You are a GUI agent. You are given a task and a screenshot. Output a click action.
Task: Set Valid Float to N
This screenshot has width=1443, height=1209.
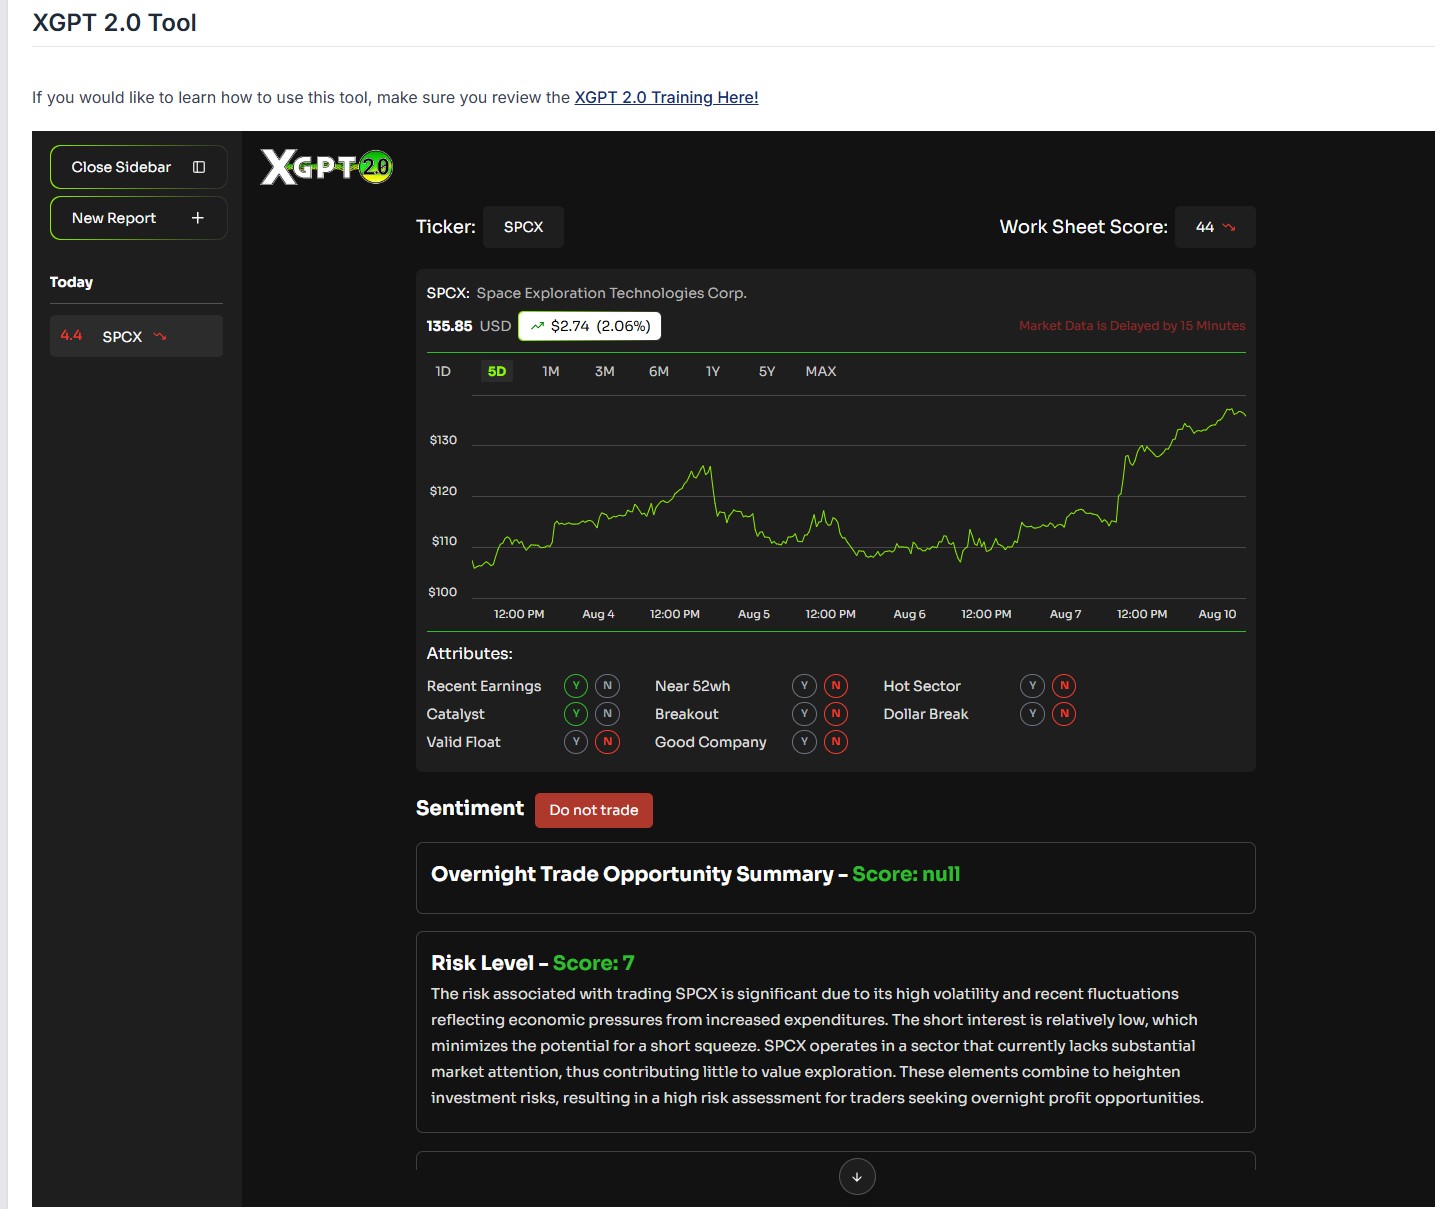(607, 742)
